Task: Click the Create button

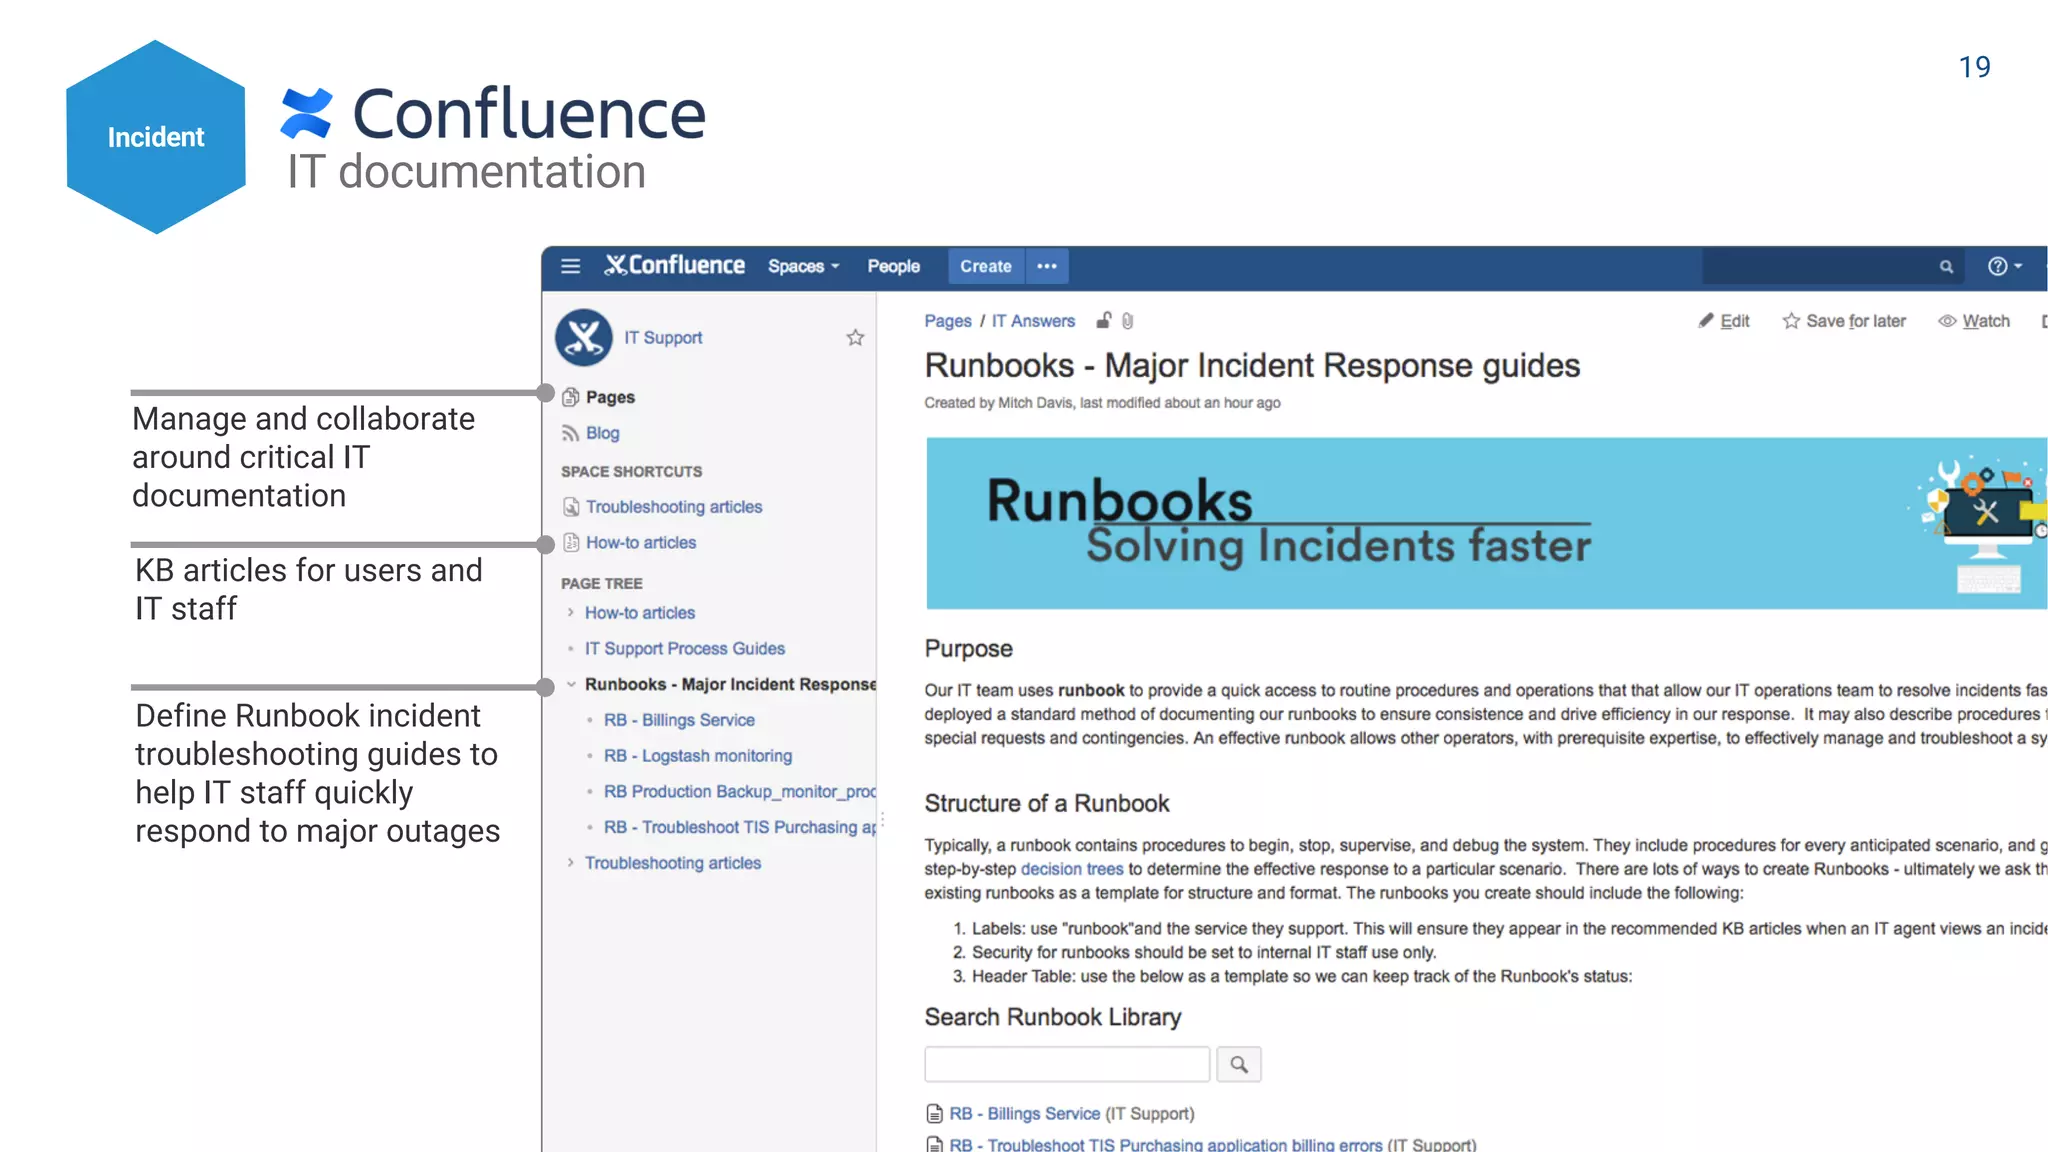Action: 985,266
